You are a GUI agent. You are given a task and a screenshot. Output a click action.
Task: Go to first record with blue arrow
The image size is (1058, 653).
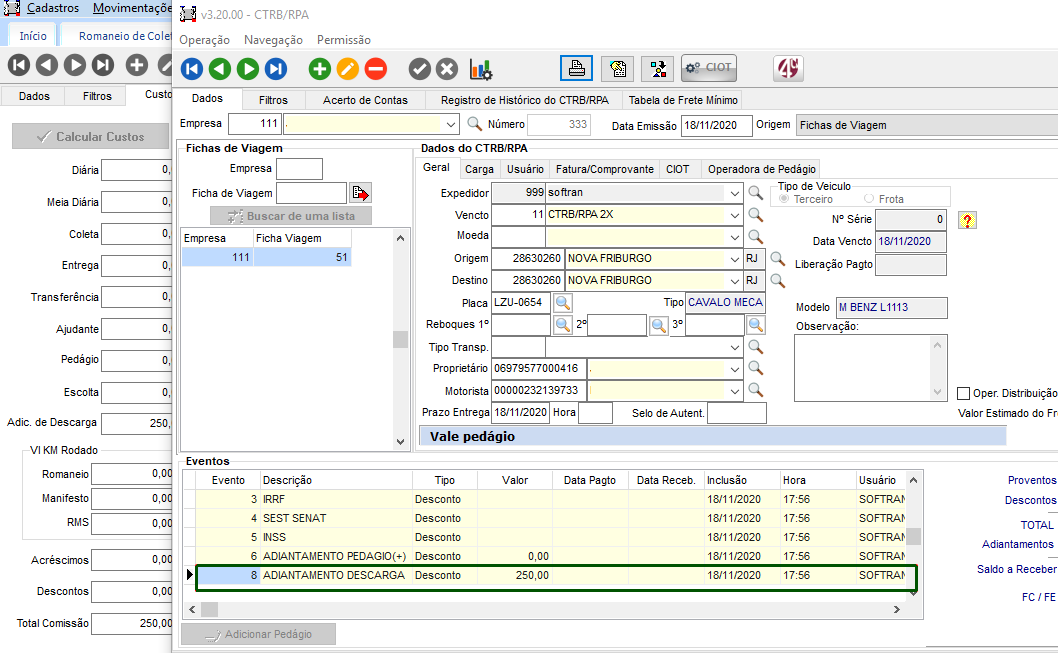click(192, 69)
